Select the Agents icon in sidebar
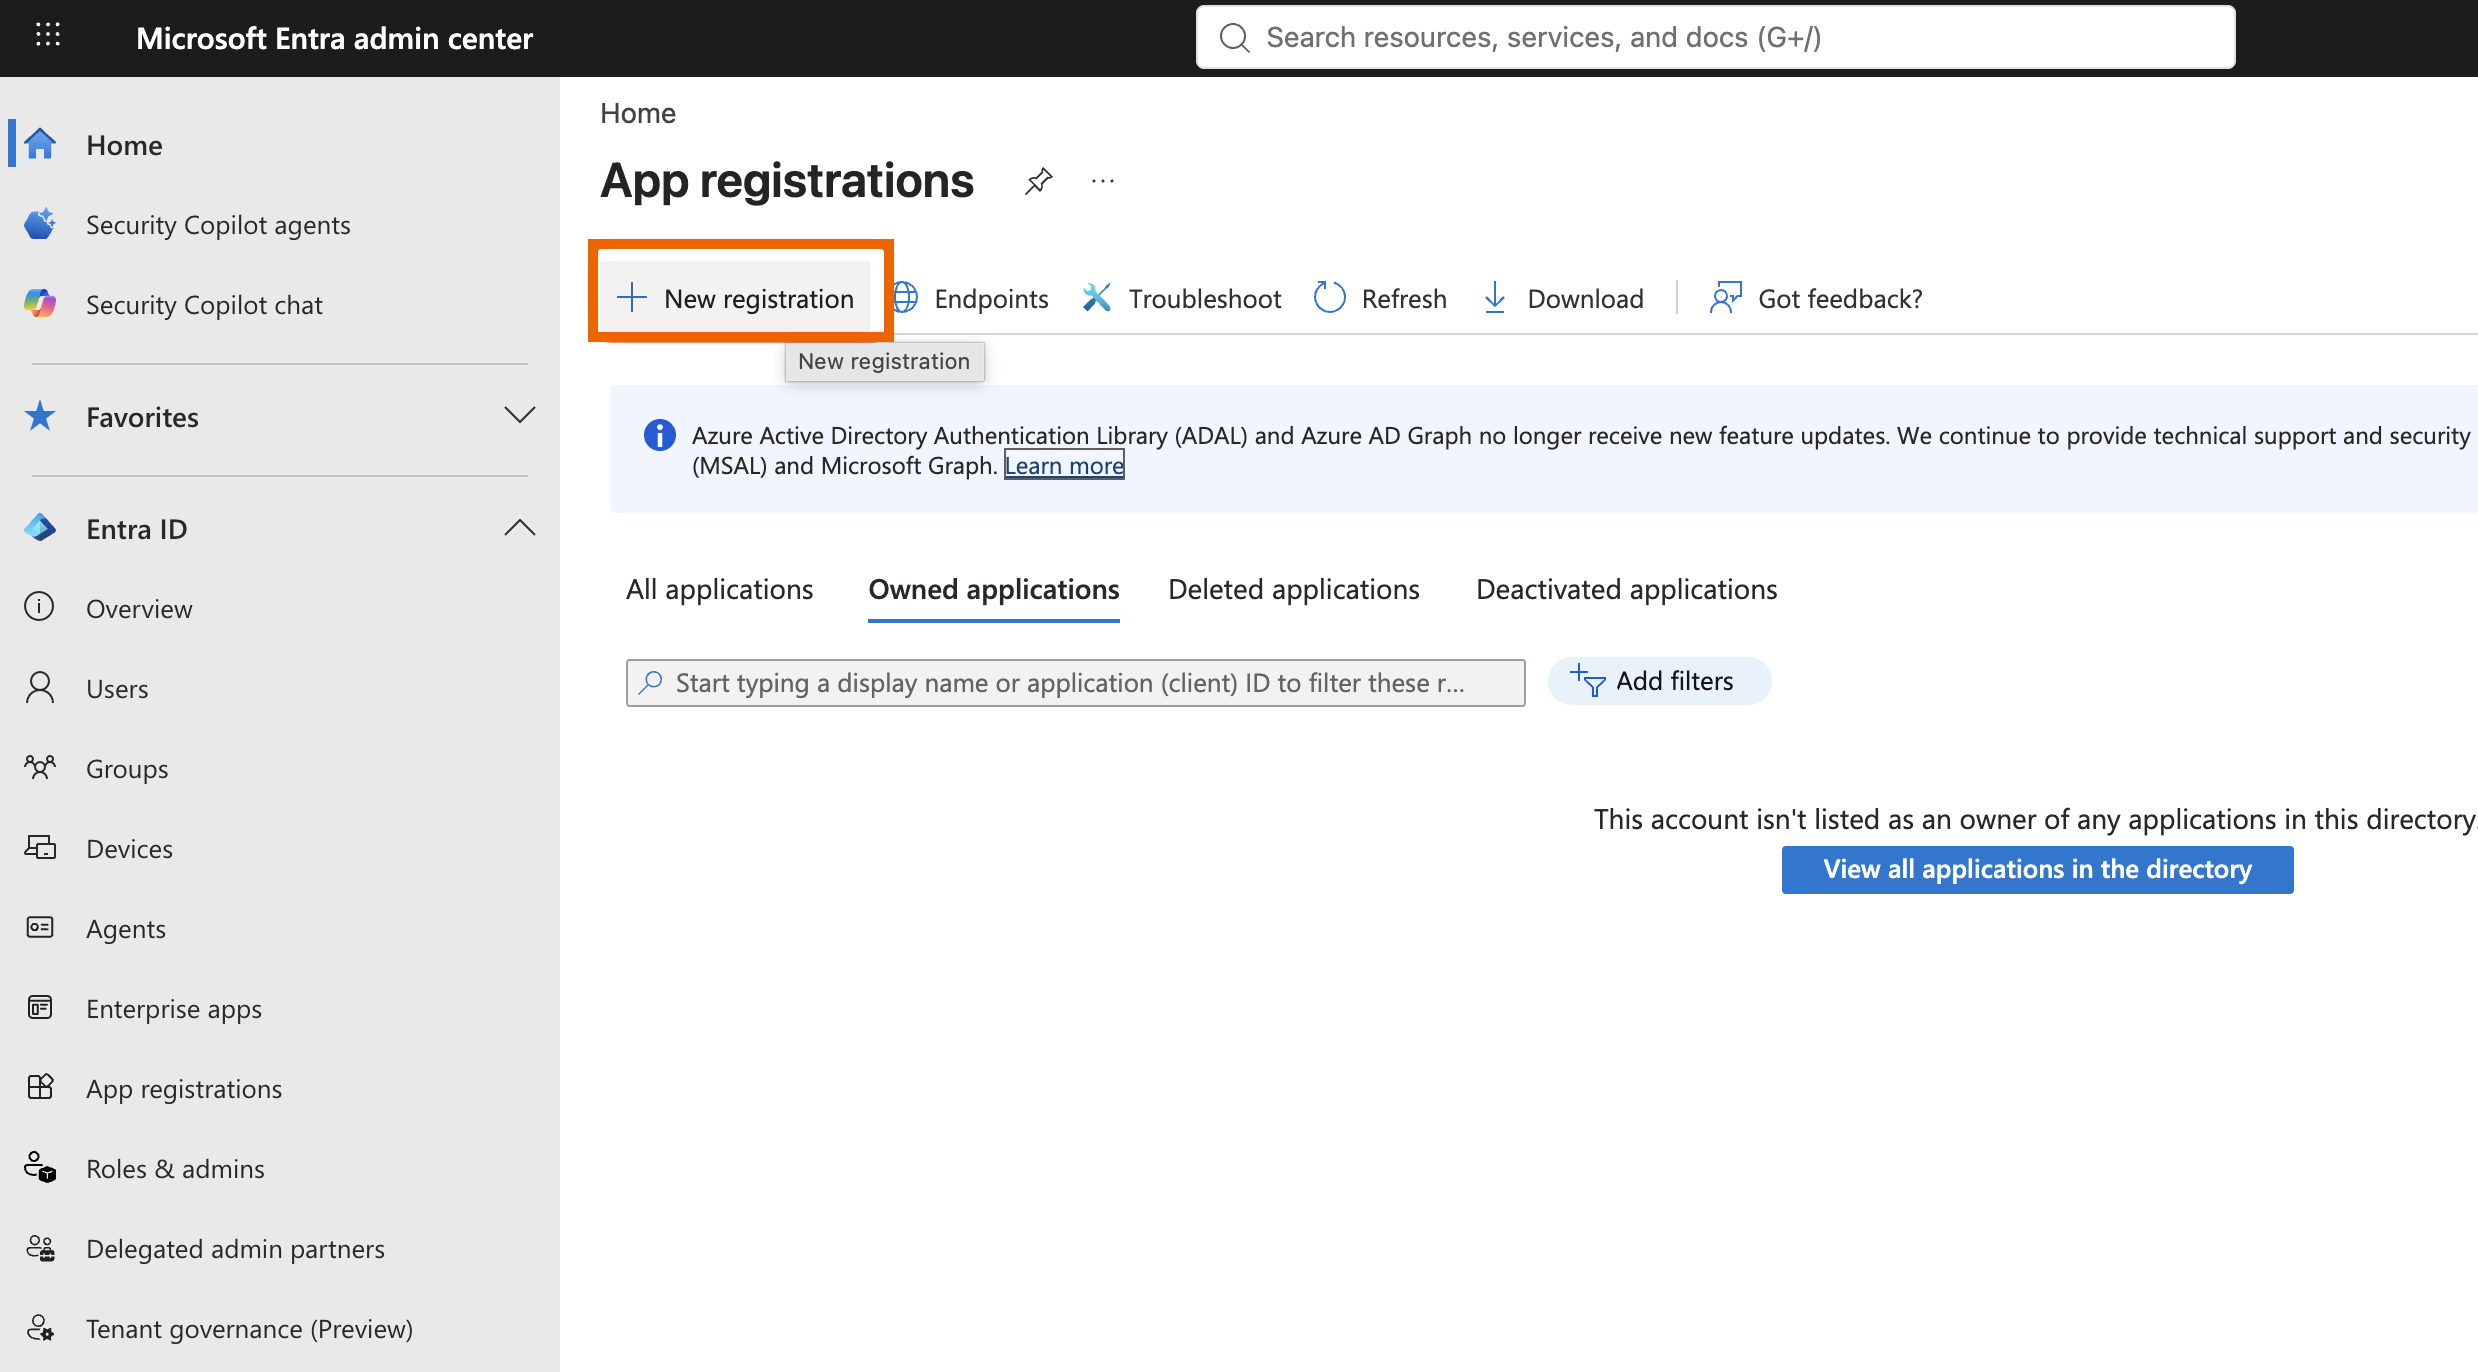 (x=40, y=928)
